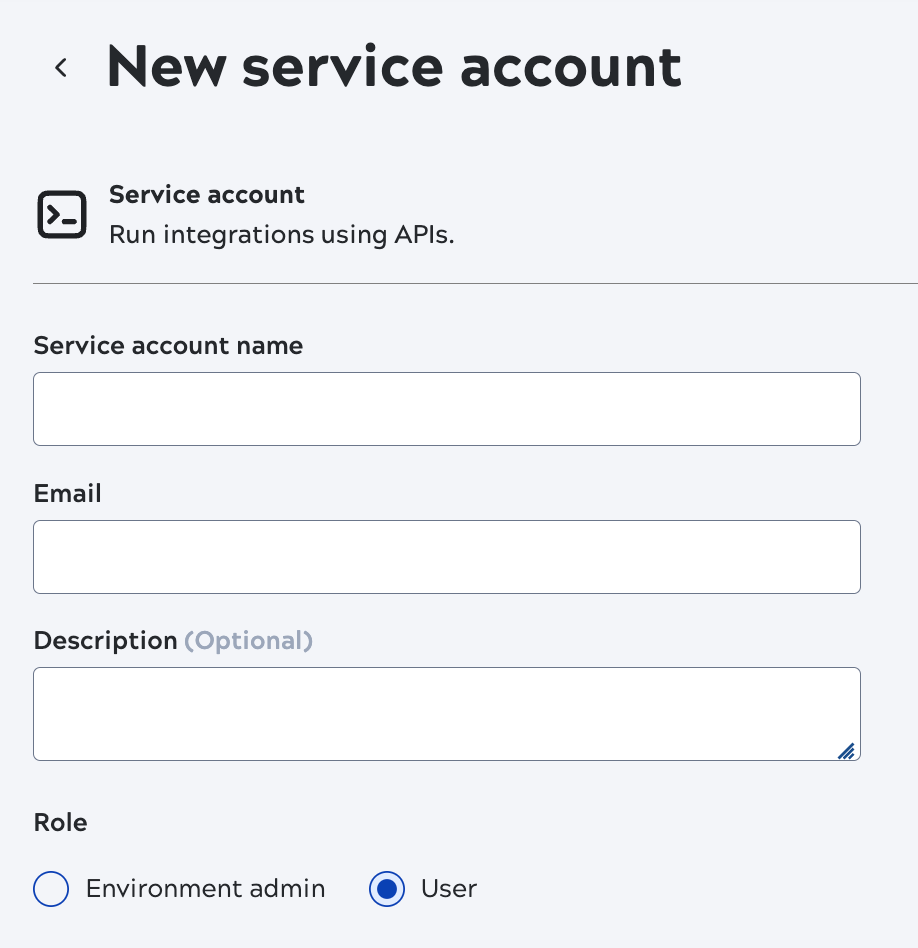This screenshot has height=948, width=918.
Task: Click inside the Service account name field
Action: point(447,408)
